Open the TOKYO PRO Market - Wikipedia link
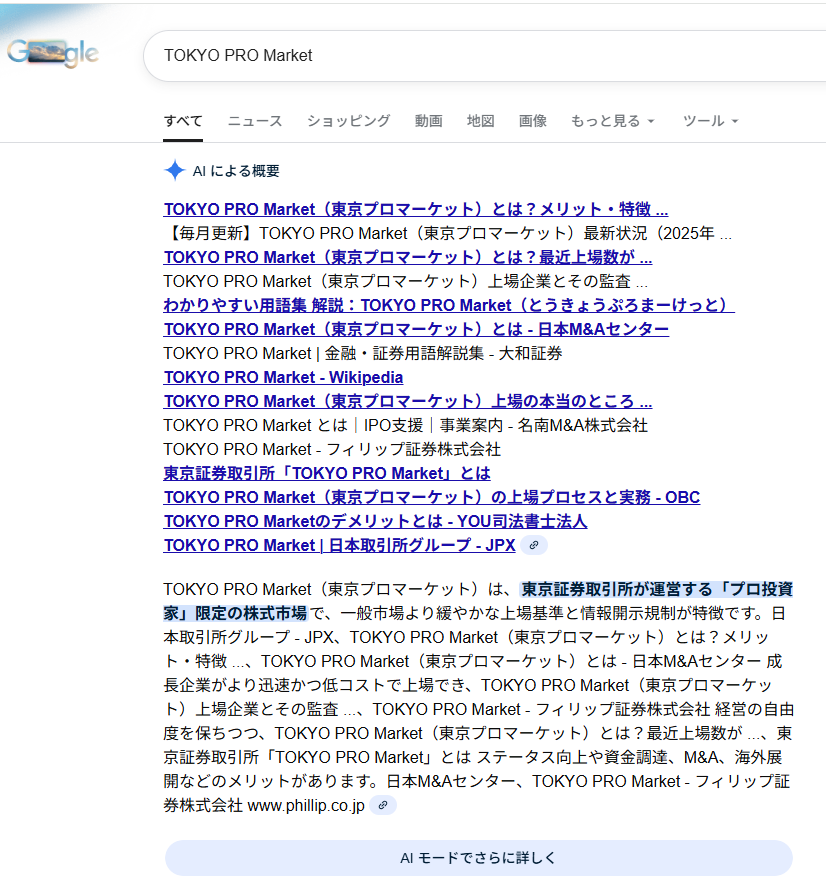826x883 pixels. [283, 377]
